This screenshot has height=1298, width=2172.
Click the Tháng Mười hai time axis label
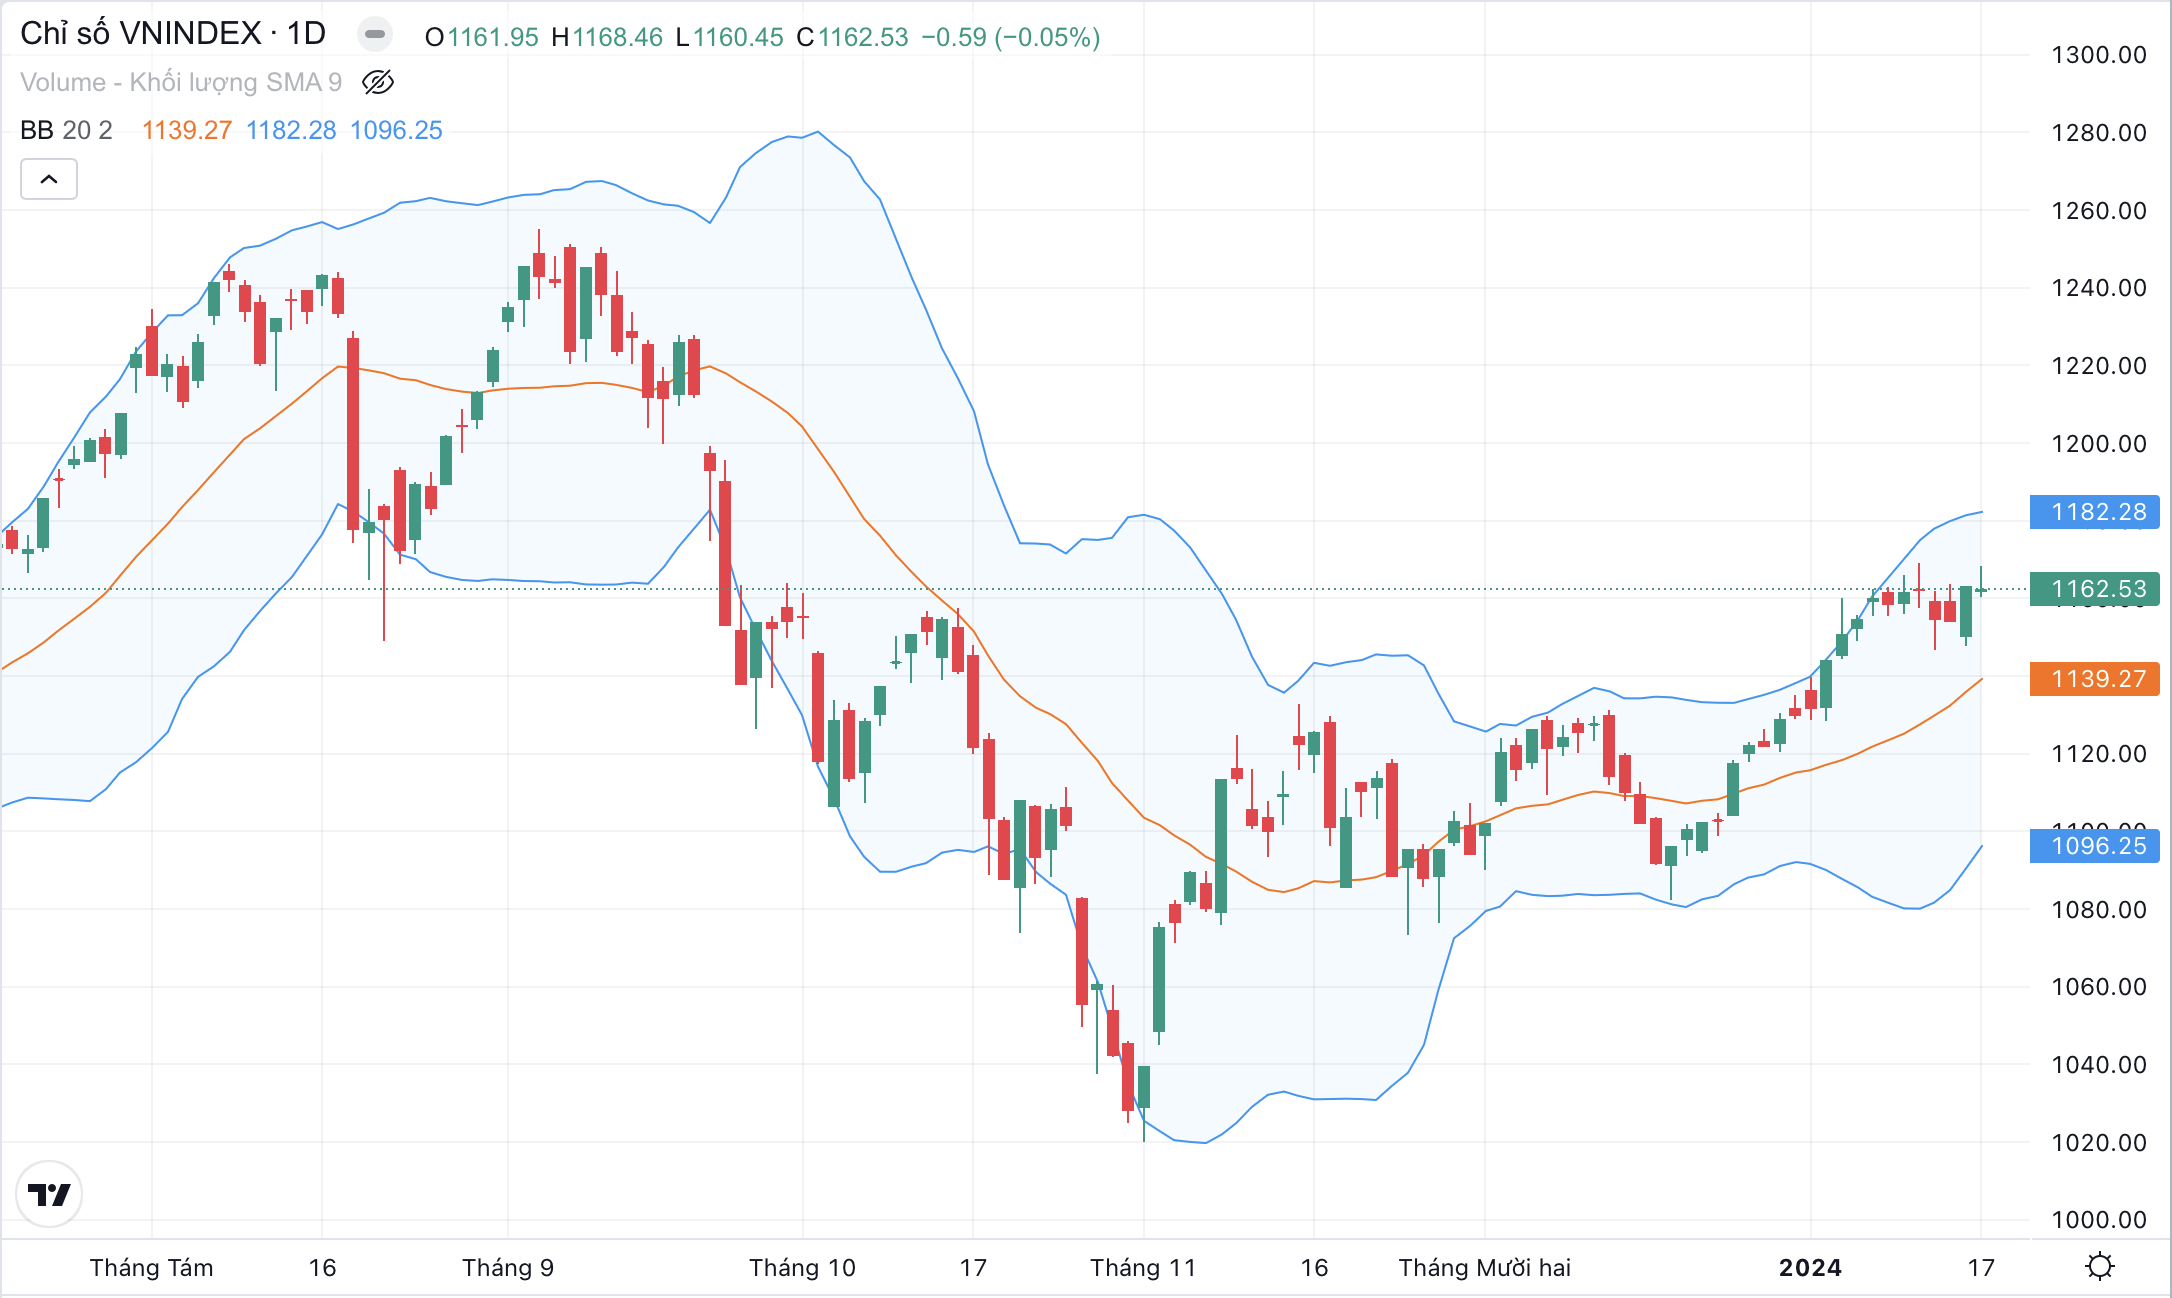click(1485, 1268)
